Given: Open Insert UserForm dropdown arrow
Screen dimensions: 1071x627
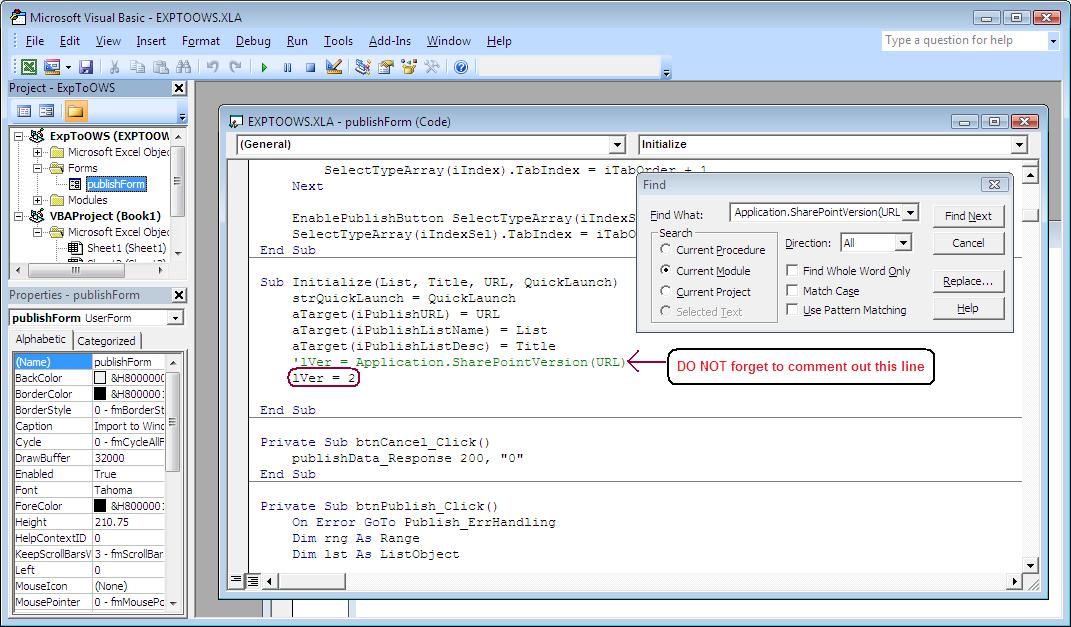Looking at the screenshot, I should [x=68, y=67].
